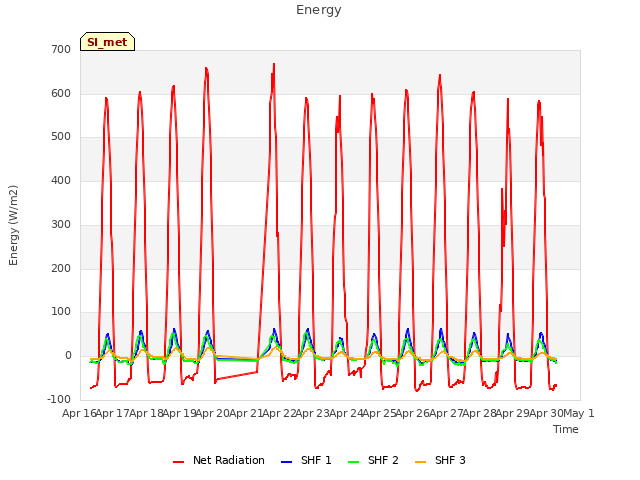Click the Apr 30 x-axis tick label
Screen dimensions: 640x480
(x=546, y=413)
